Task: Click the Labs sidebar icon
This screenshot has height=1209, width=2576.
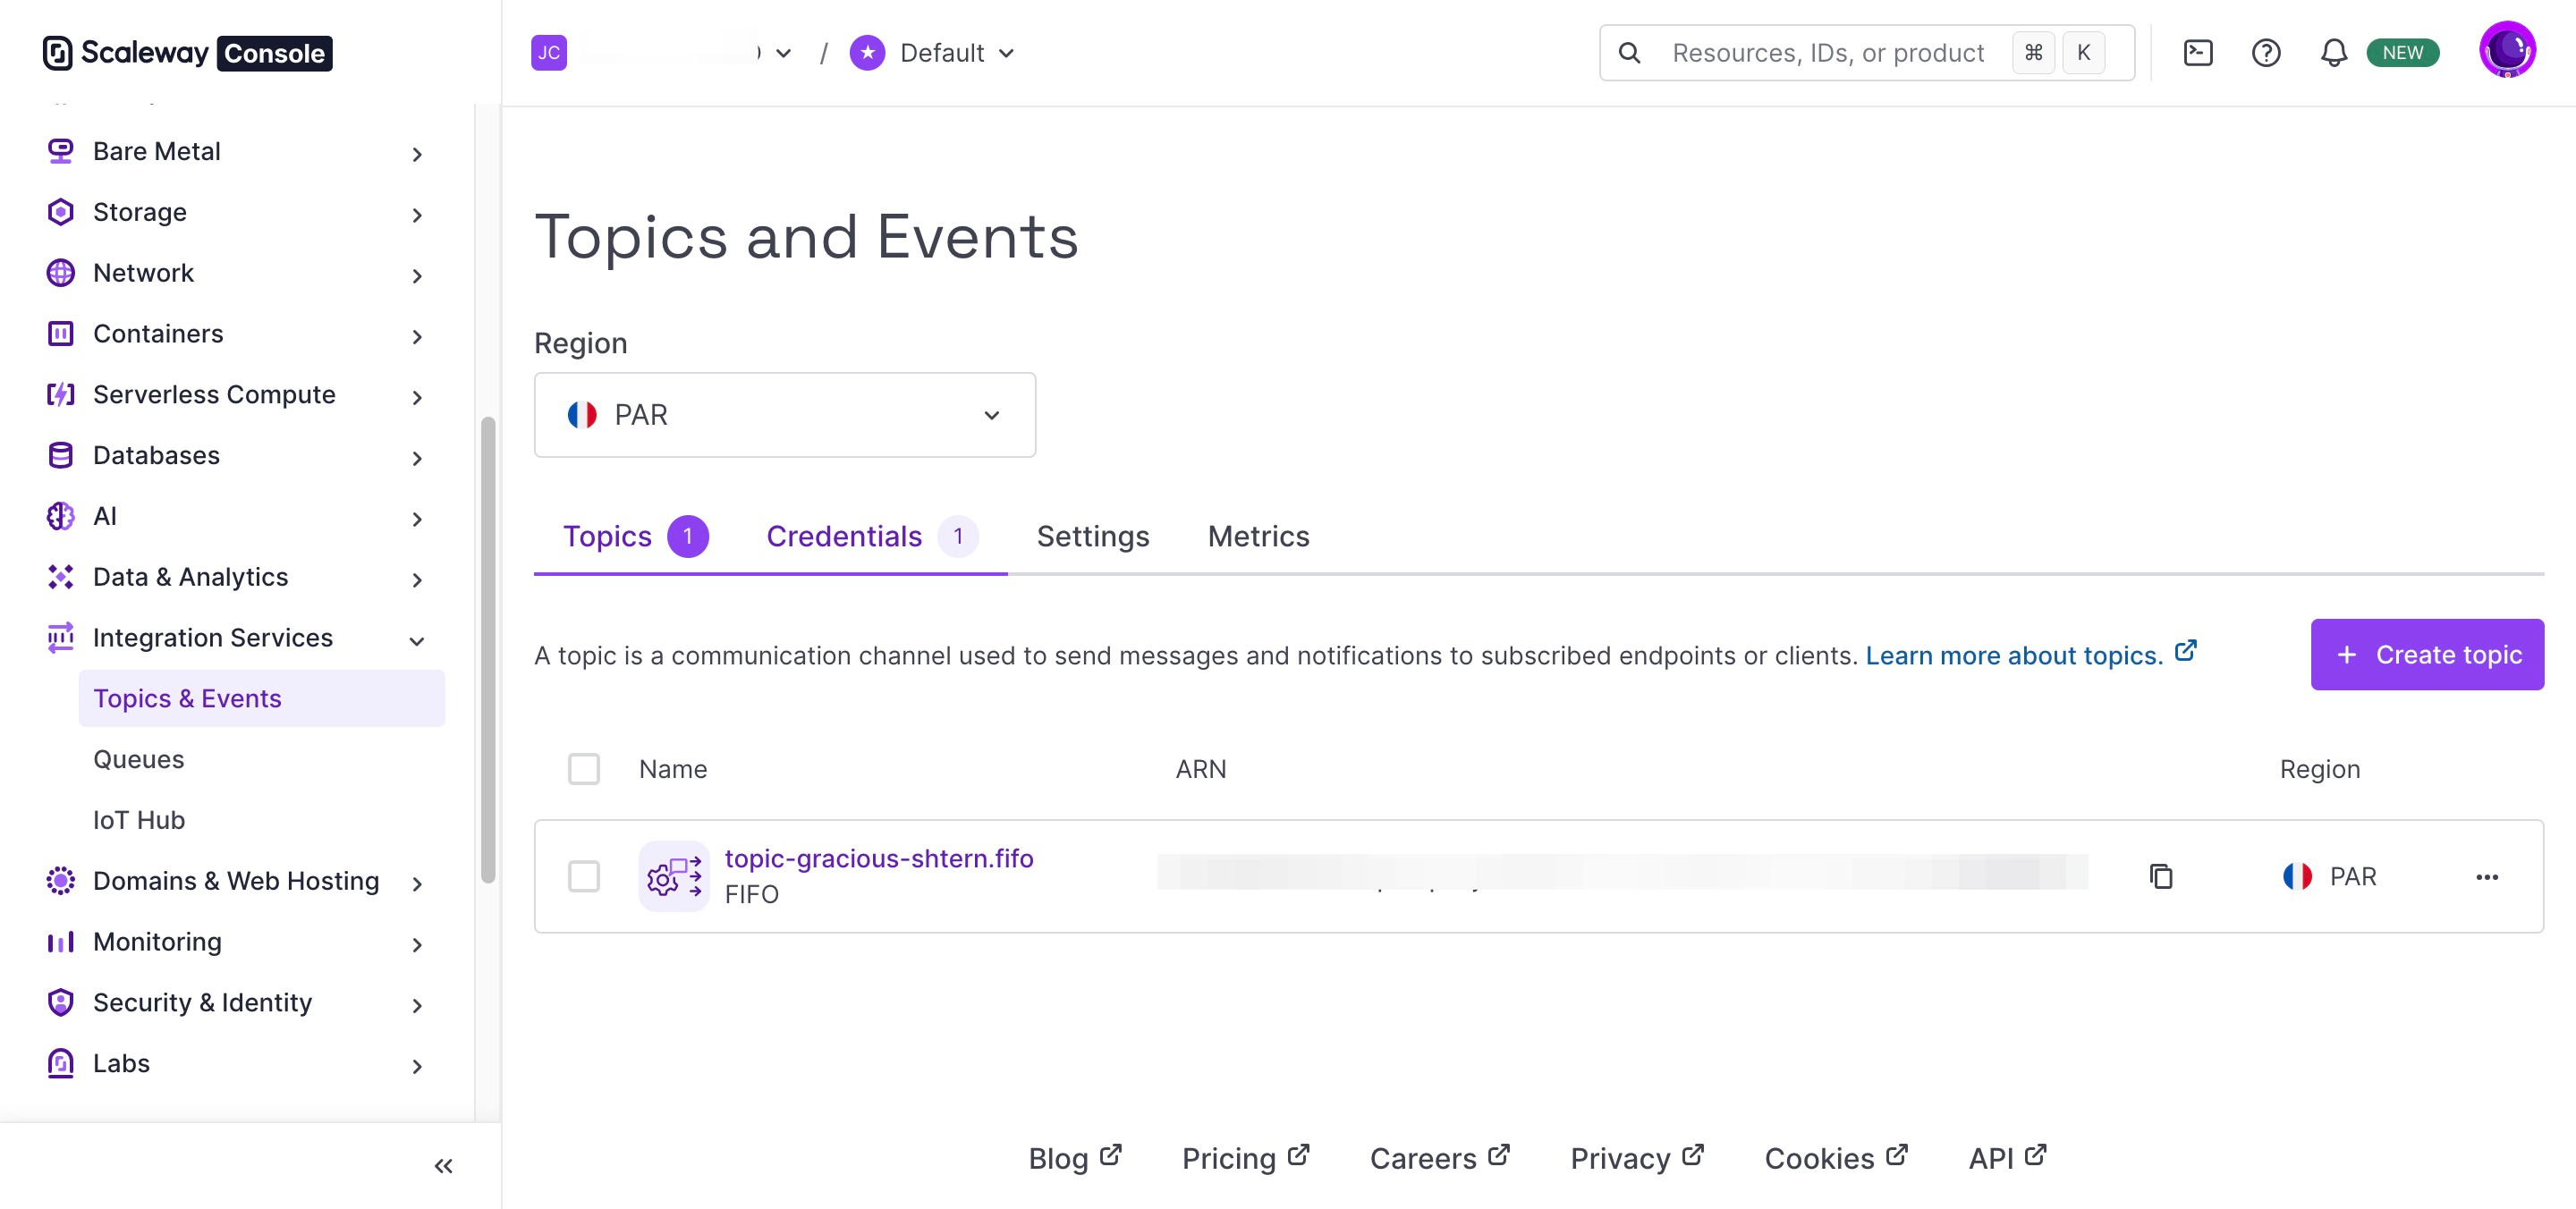Action: [61, 1063]
